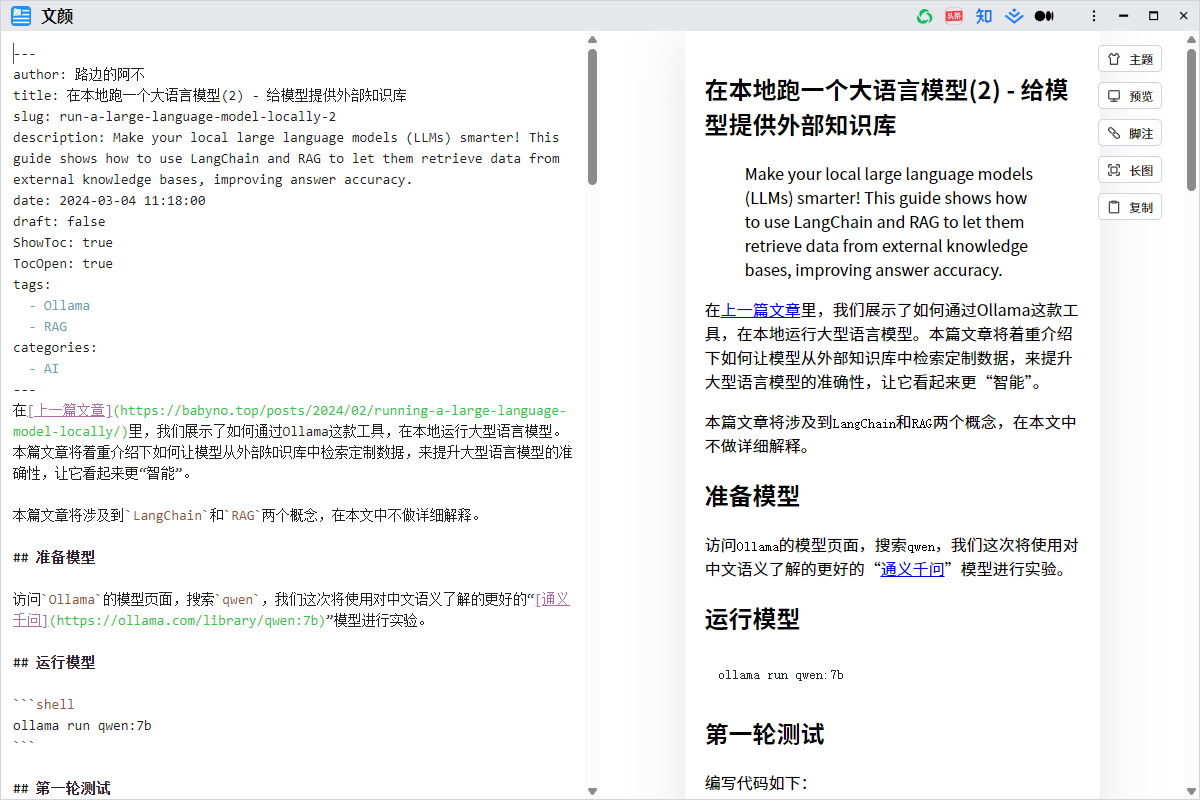Open the 主题 (theme) panel

click(x=1129, y=58)
